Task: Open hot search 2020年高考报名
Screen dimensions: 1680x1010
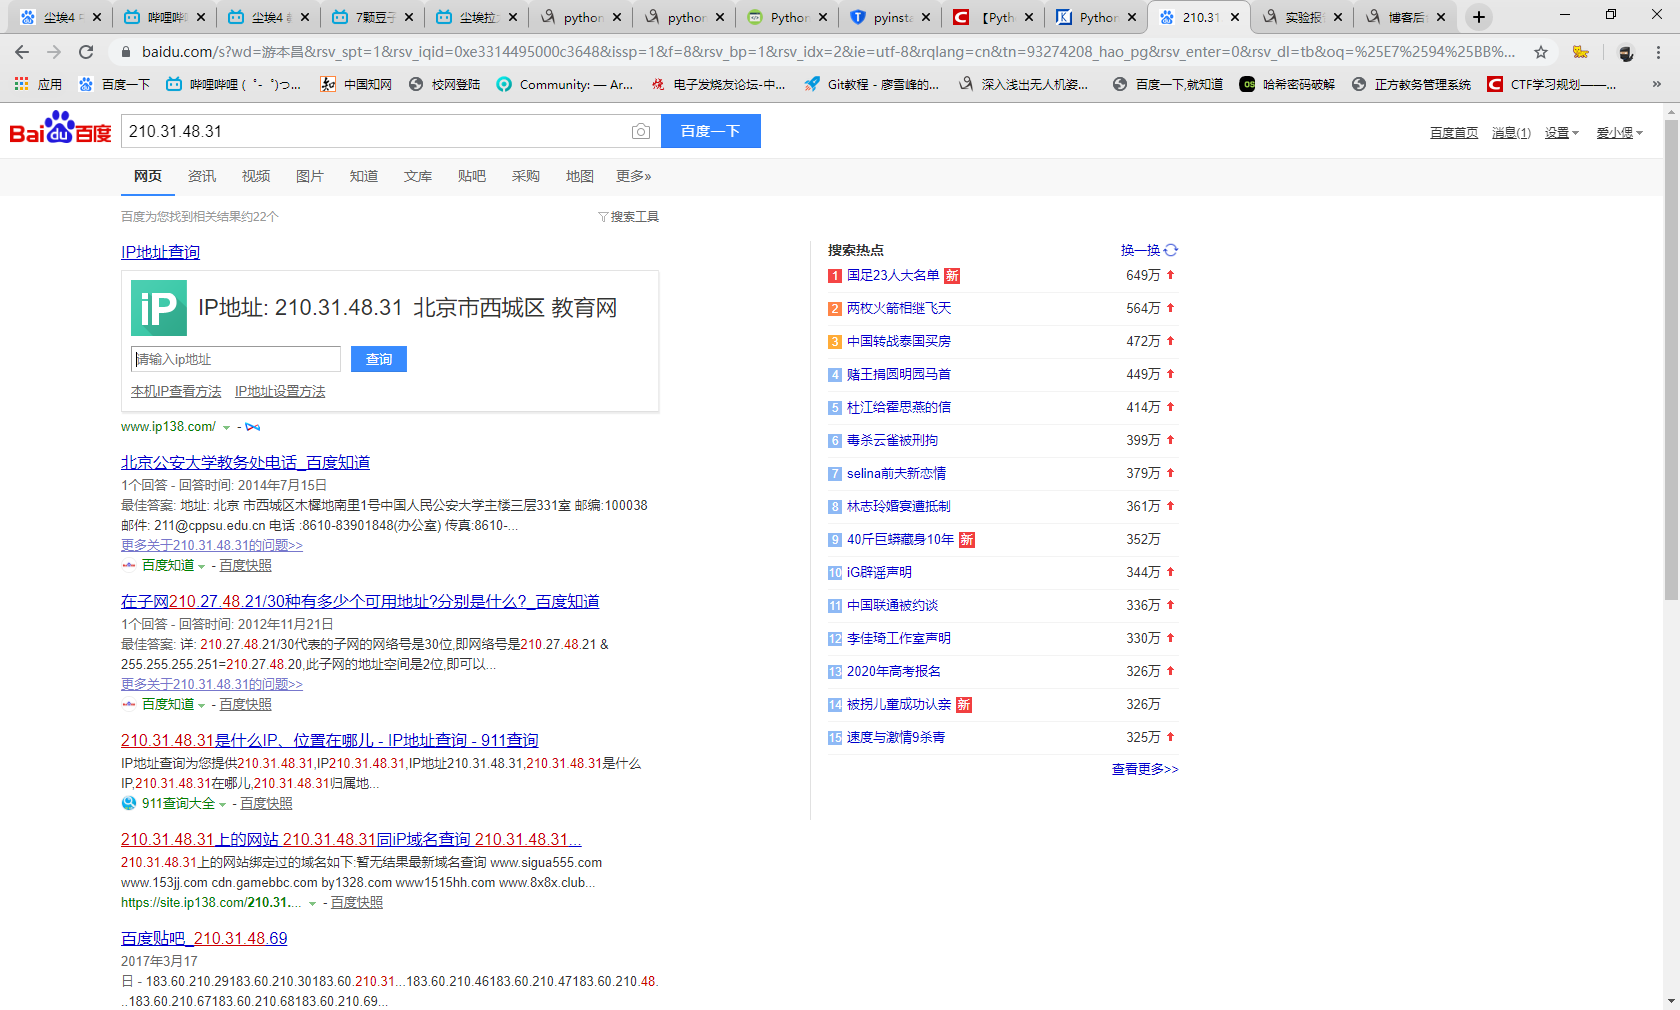Action: tap(894, 671)
